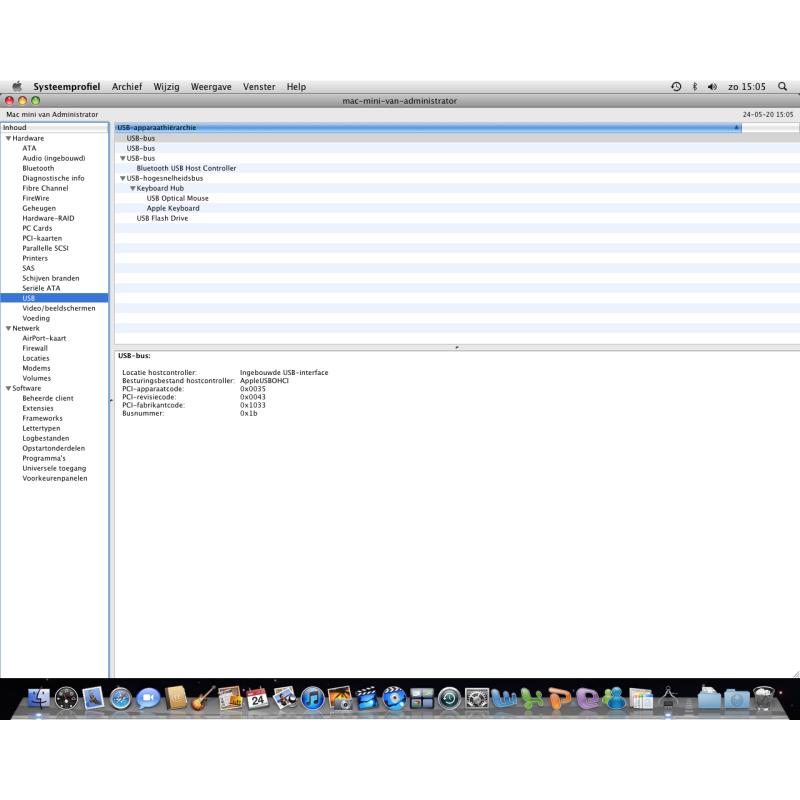Open the Documents folder stack in Dock

(709, 698)
